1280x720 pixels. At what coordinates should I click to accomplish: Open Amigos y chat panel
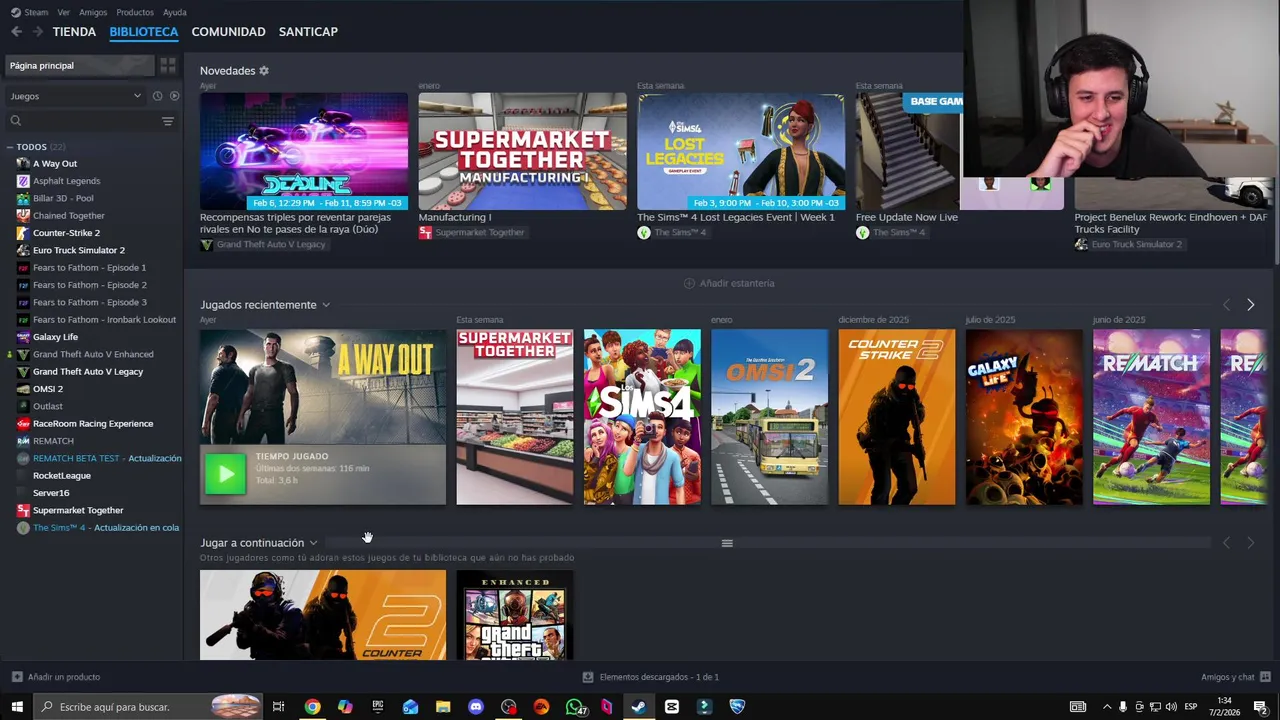point(1235,677)
